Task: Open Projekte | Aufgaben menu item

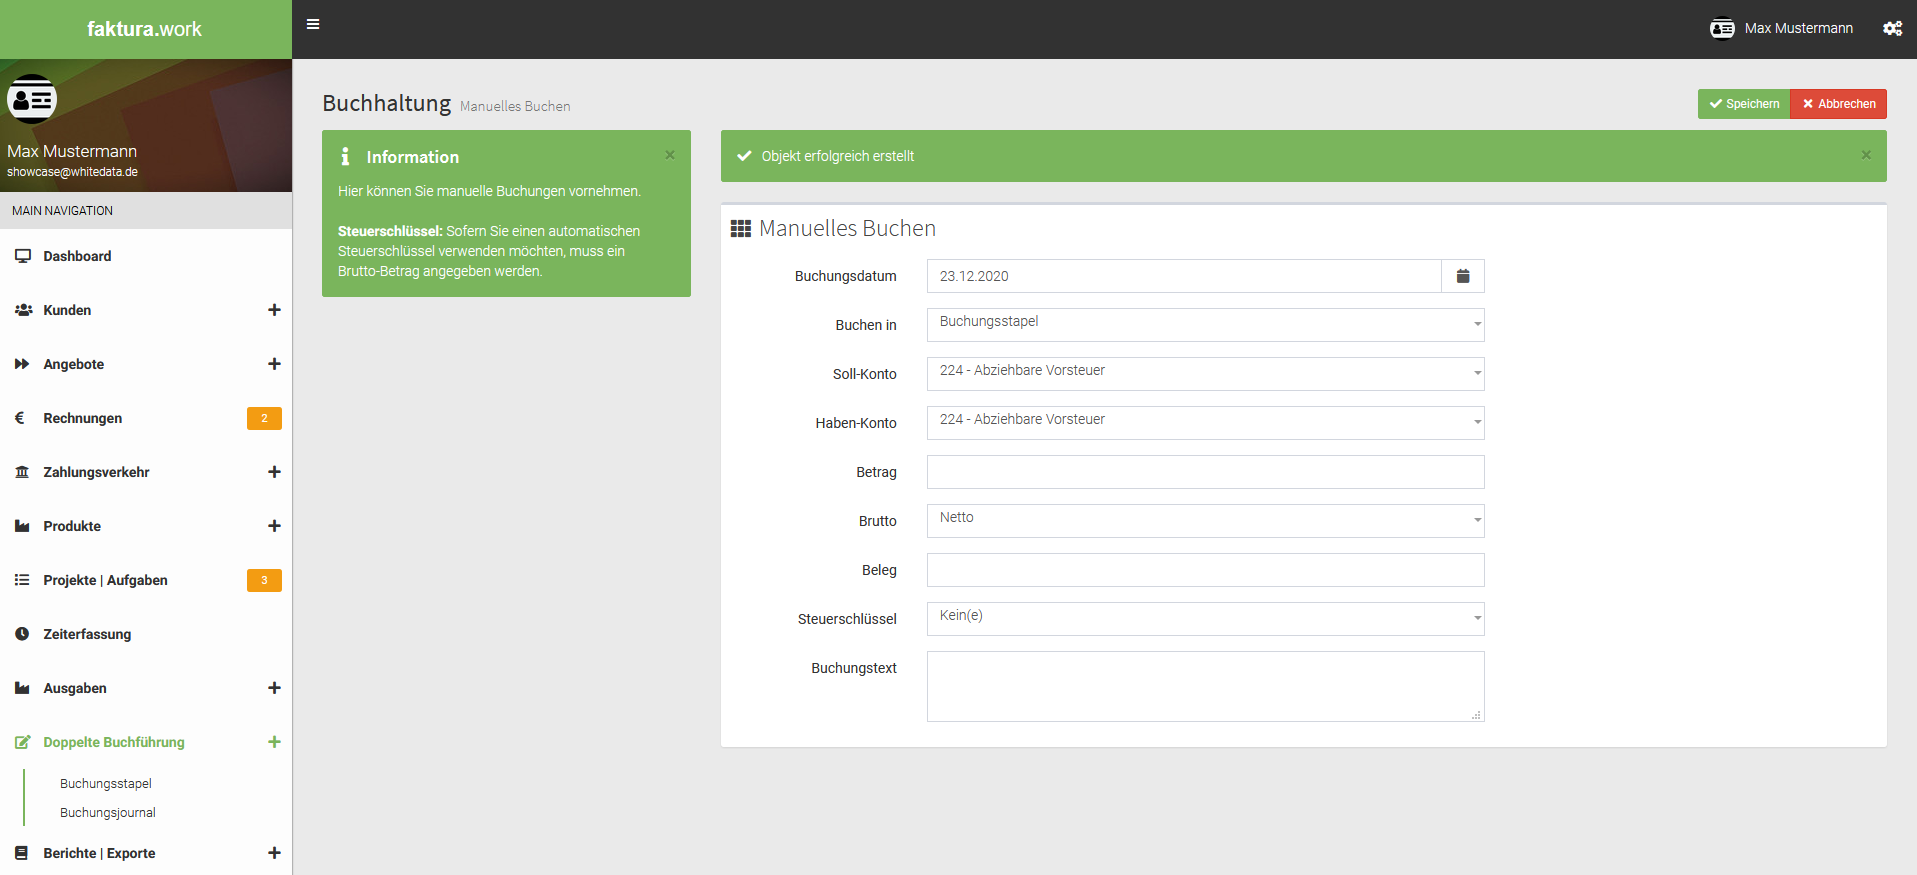Action: pos(146,580)
